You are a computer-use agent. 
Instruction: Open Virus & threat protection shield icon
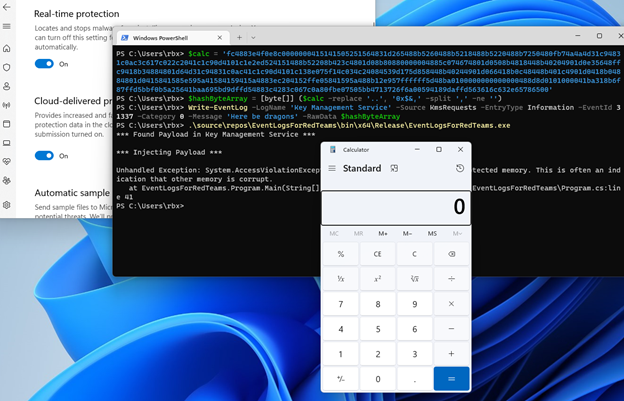[x=7, y=66]
